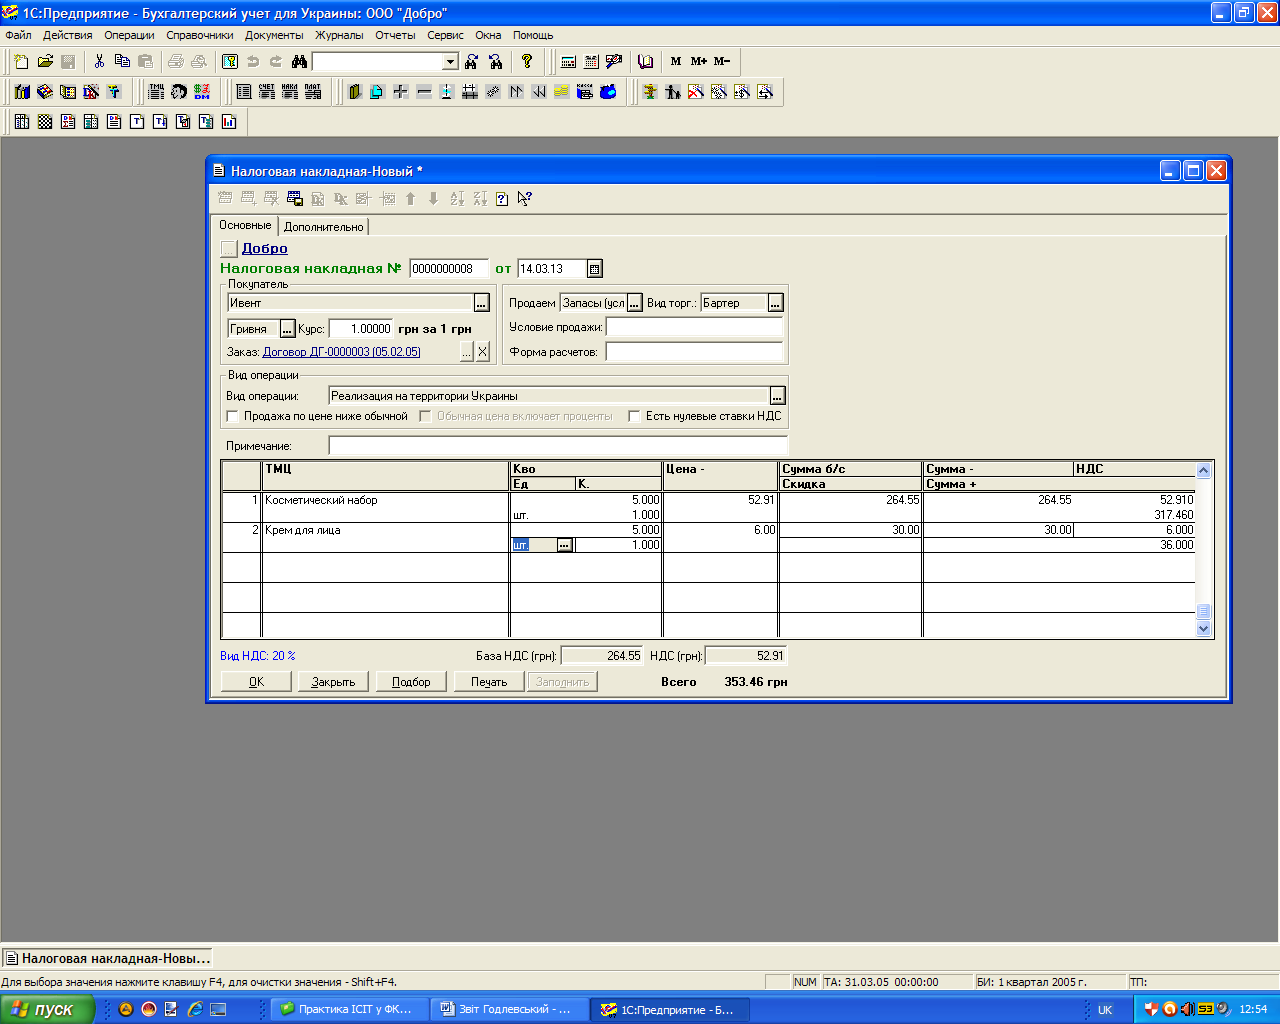Click the small button left of 'Добро'
The width and height of the screenshot is (1280, 1024).
point(229,249)
